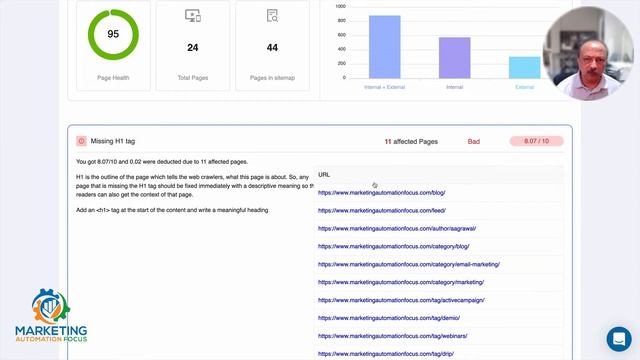Click the Internal + External chart bar

click(x=384, y=47)
